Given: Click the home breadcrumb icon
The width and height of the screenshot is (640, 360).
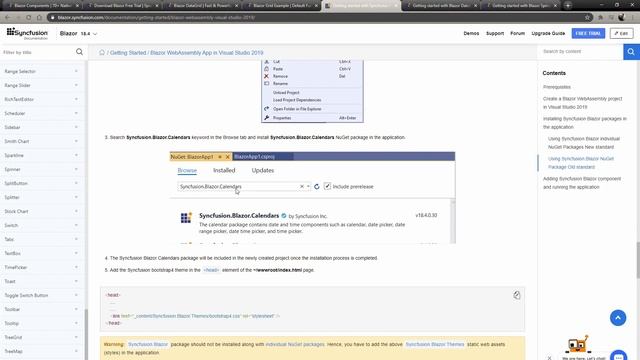Looking at the screenshot, I should 102,53.
